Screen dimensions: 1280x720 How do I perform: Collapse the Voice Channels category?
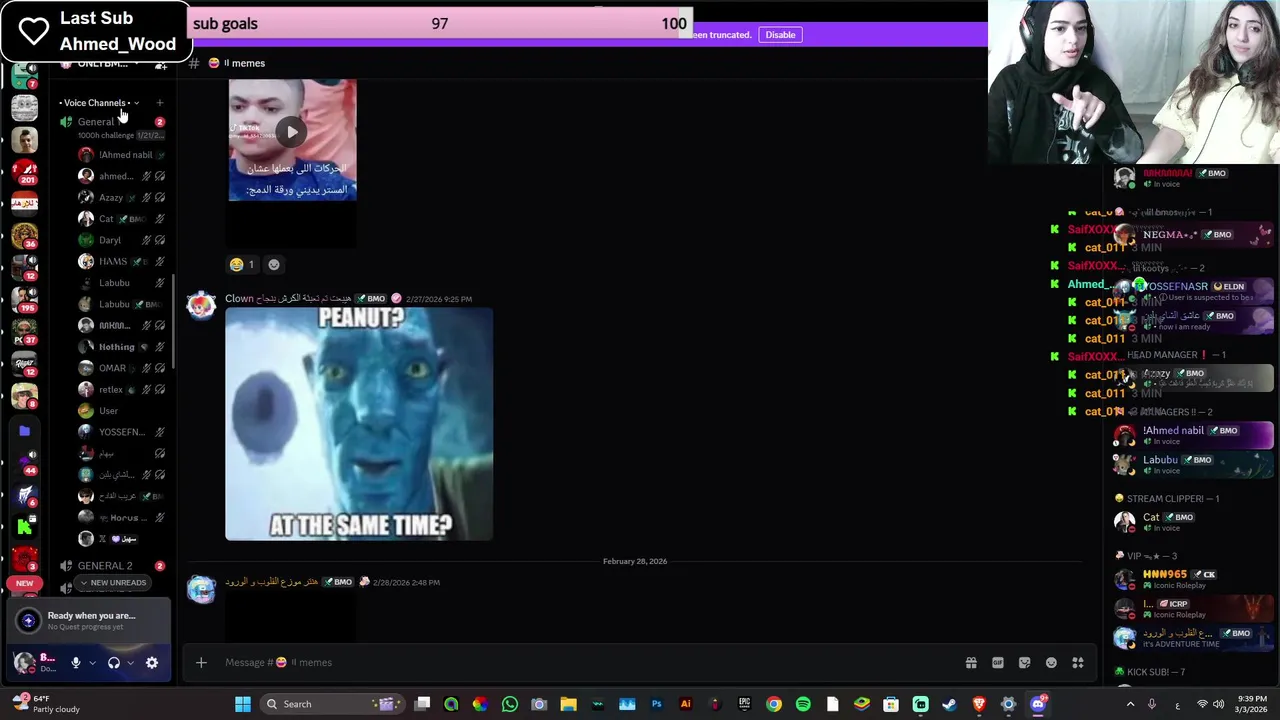point(98,103)
